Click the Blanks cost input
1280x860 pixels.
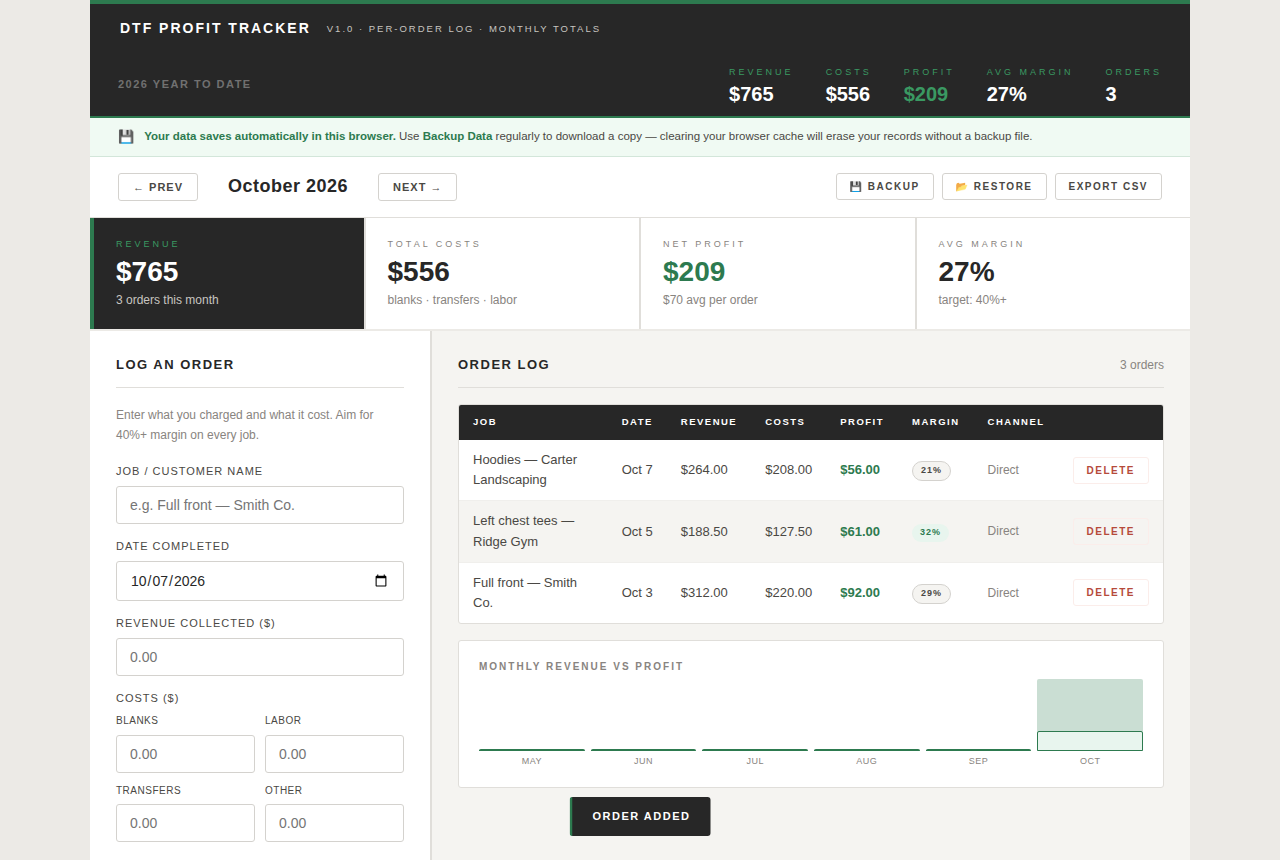click(x=185, y=754)
